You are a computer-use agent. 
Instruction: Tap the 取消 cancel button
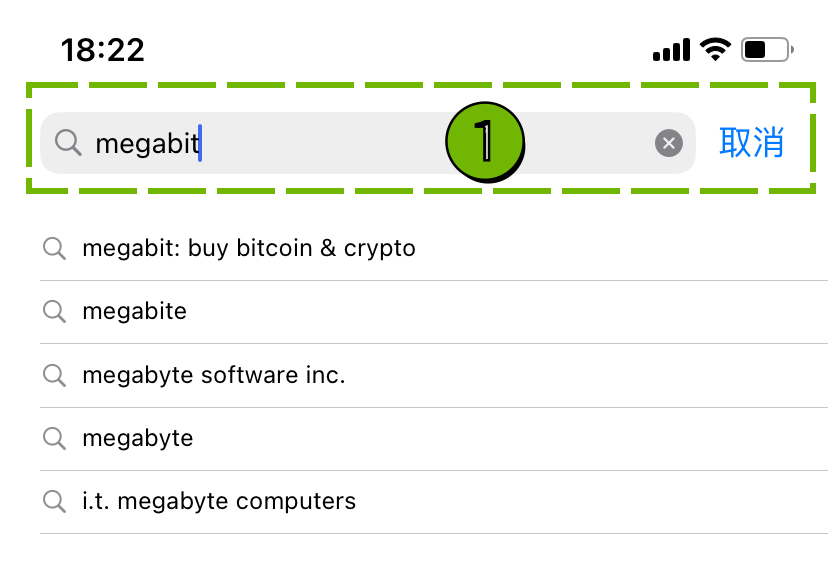(751, 143)
